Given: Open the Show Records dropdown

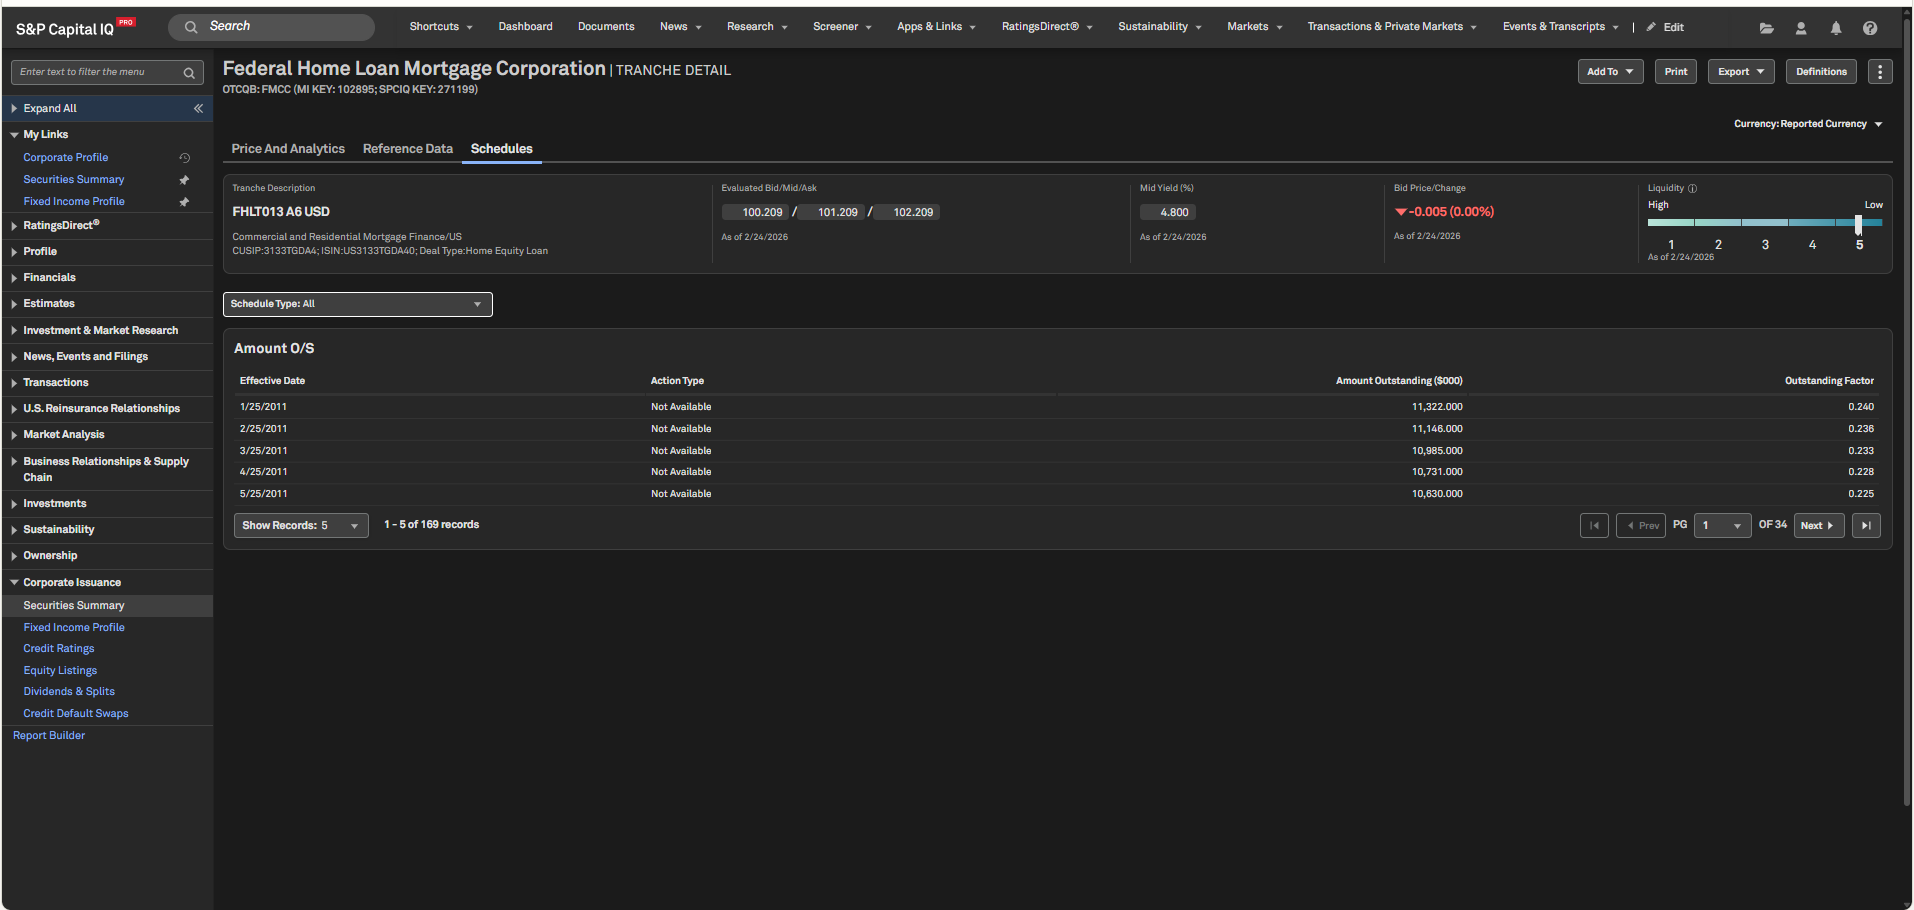Looking at the screenshot, I should [x=300, y=526].
